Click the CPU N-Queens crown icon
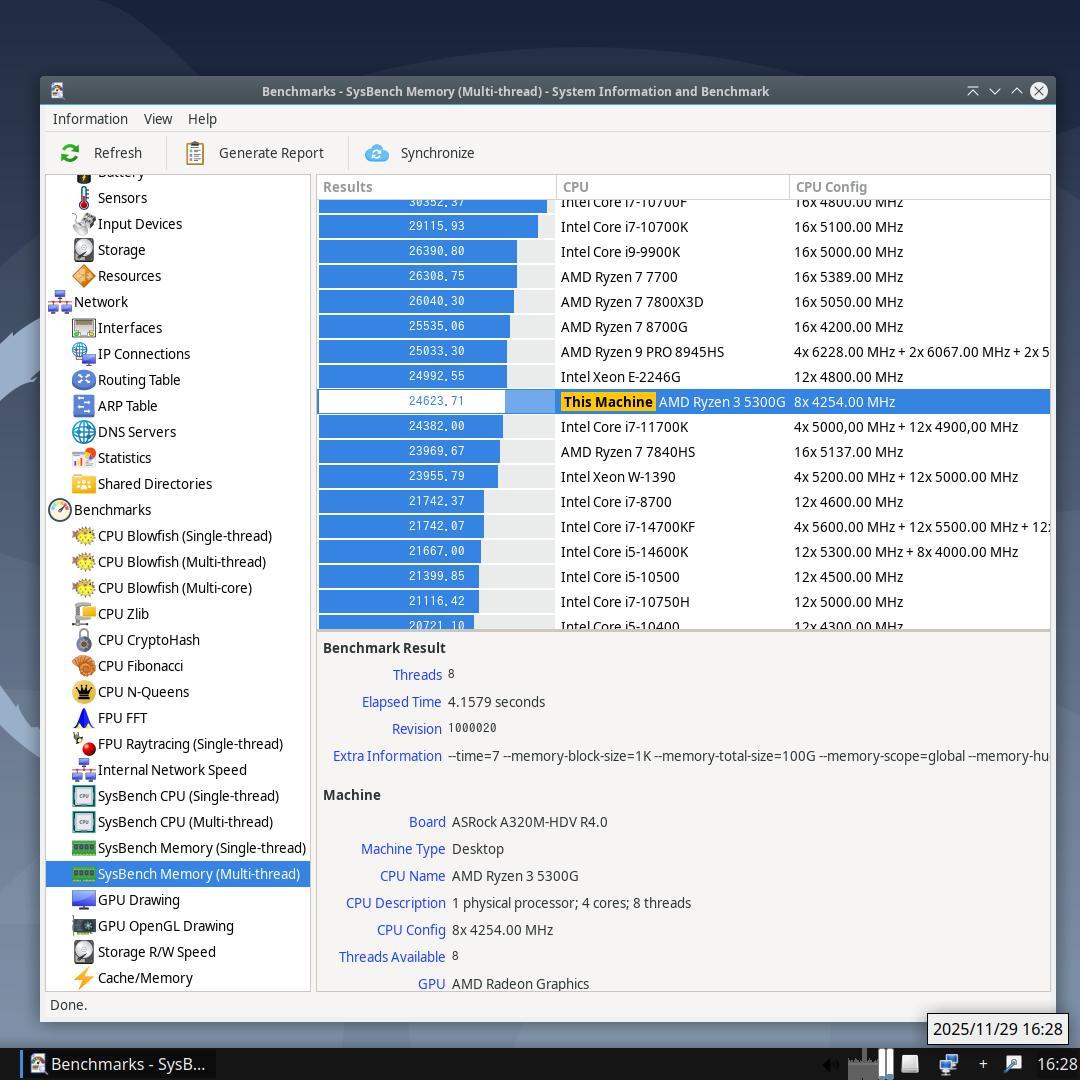1080x1080 pixels. coord(84,692)
